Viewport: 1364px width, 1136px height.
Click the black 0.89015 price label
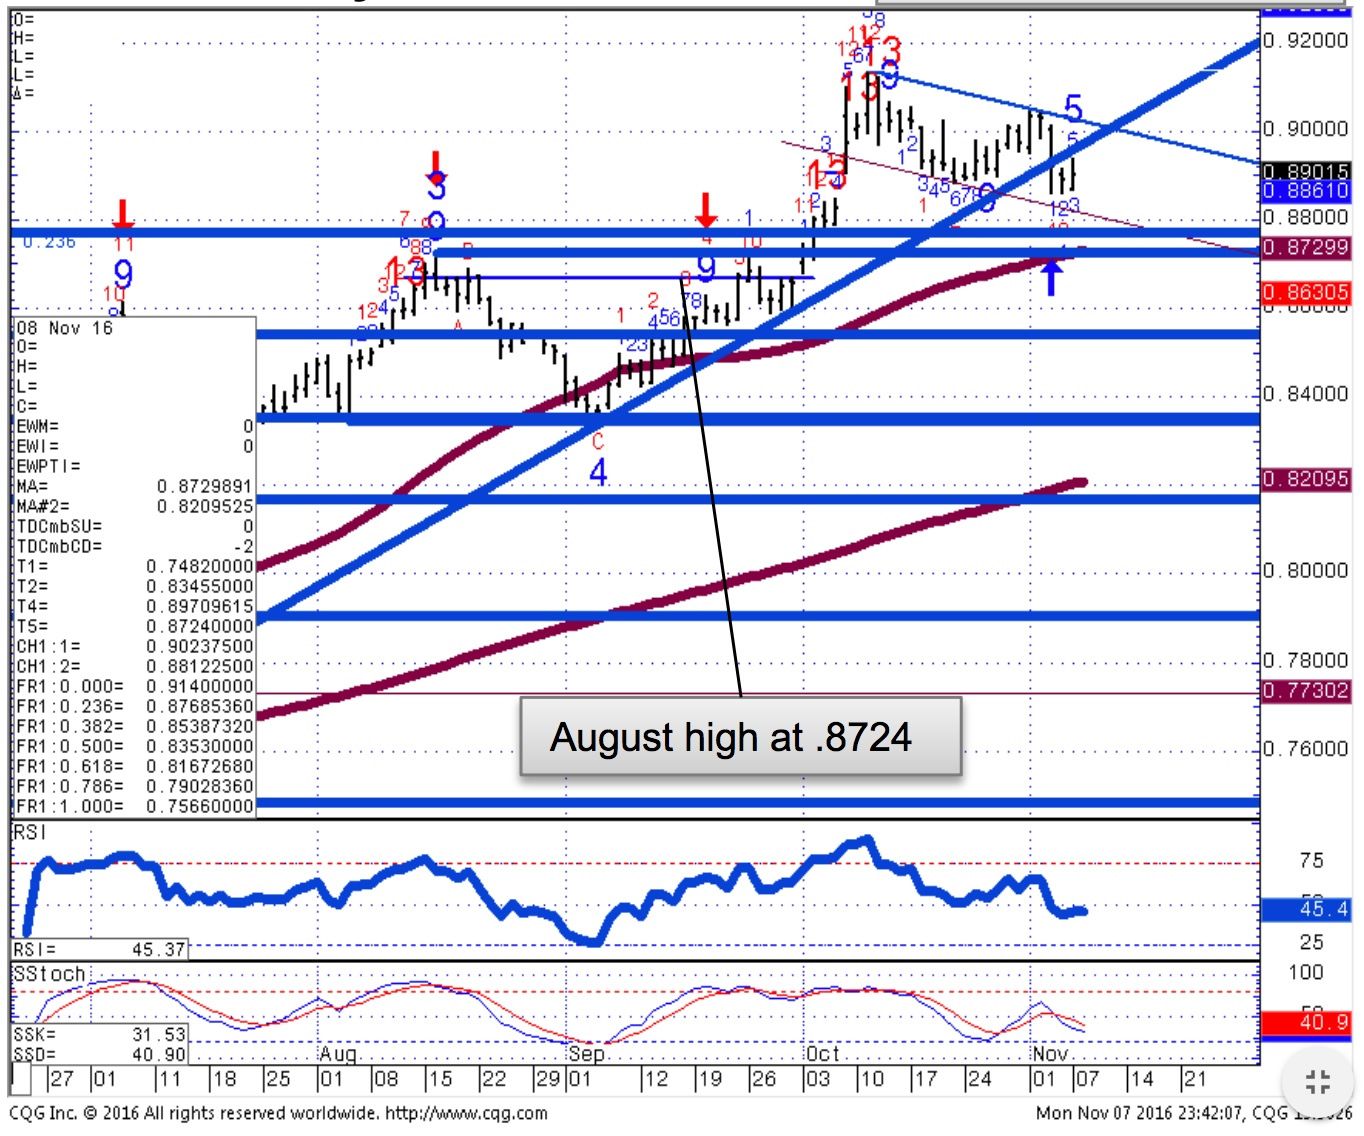(1306, 172)
